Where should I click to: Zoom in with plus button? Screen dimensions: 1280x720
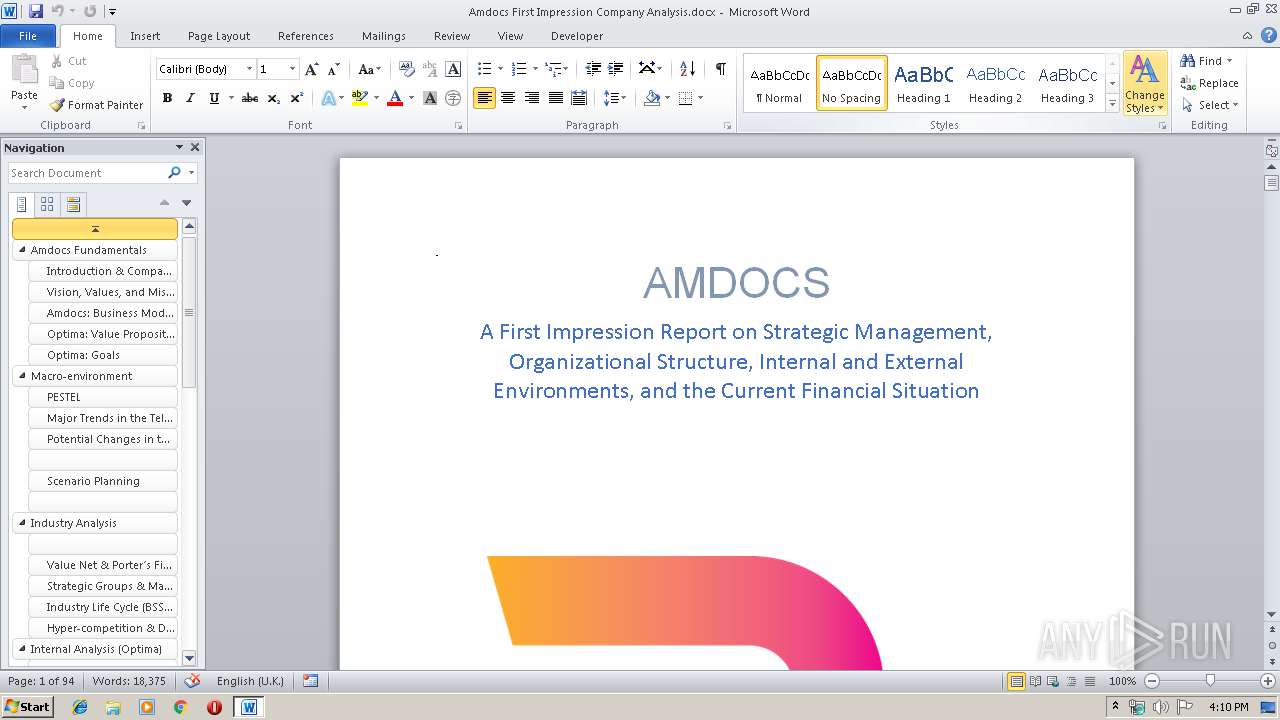[1269, 681]
